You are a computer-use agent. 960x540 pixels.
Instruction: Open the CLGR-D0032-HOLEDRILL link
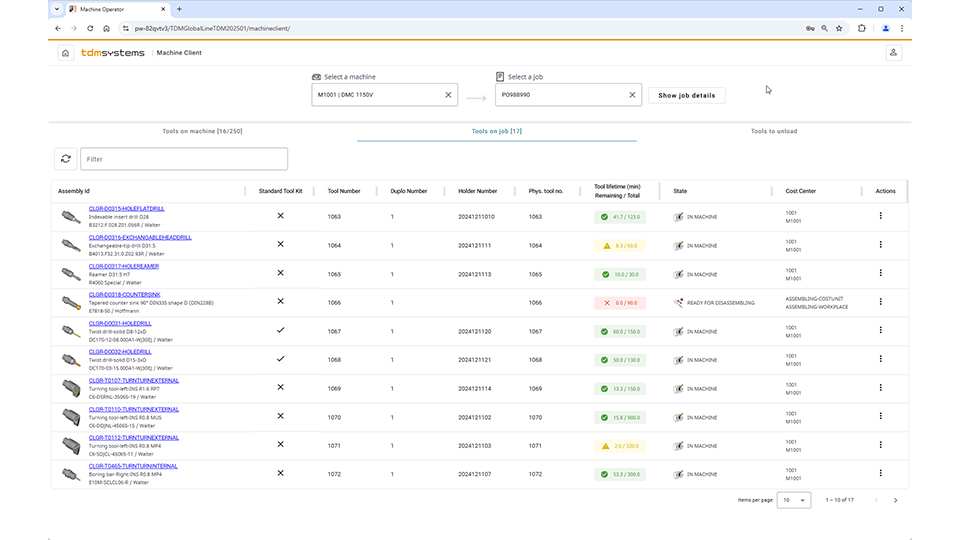[x=120, y=352]
